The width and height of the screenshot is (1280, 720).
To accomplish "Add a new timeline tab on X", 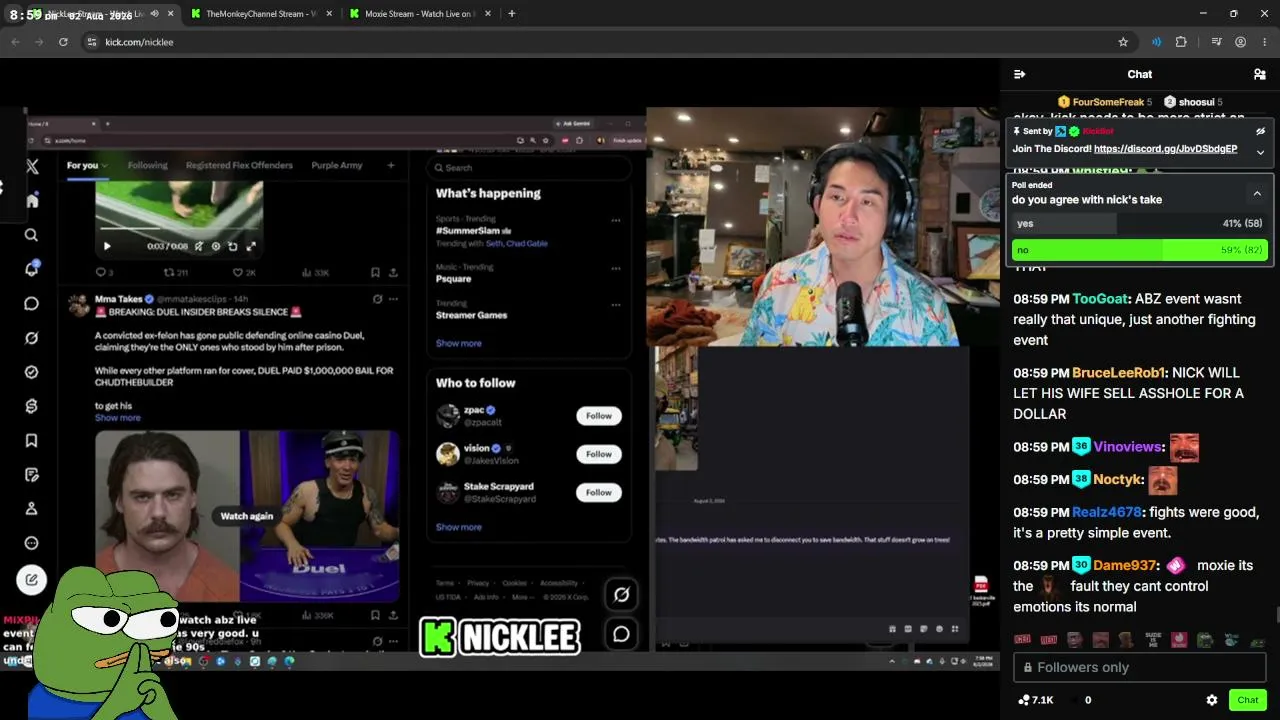I will pos(391,165).
